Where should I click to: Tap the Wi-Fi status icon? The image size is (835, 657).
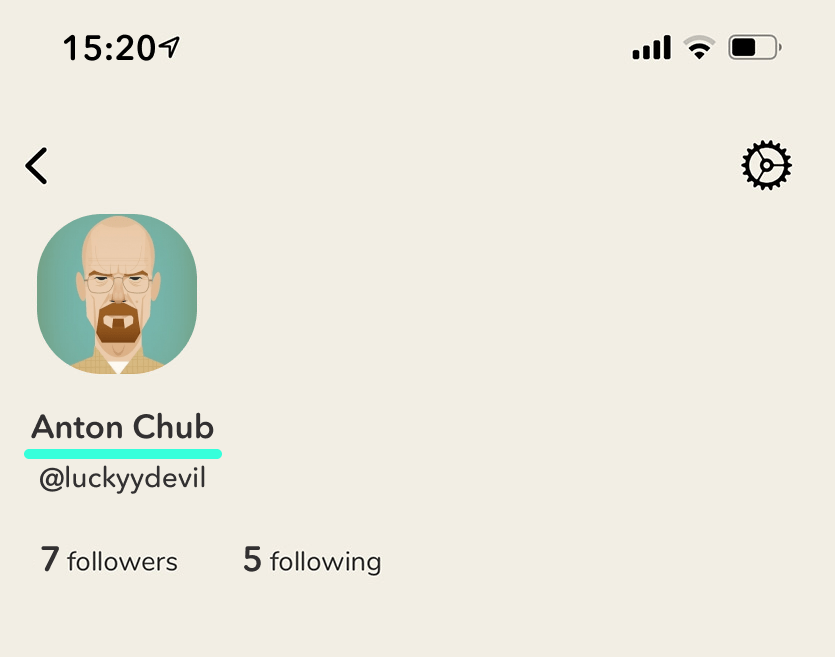[x=699, y=47]
